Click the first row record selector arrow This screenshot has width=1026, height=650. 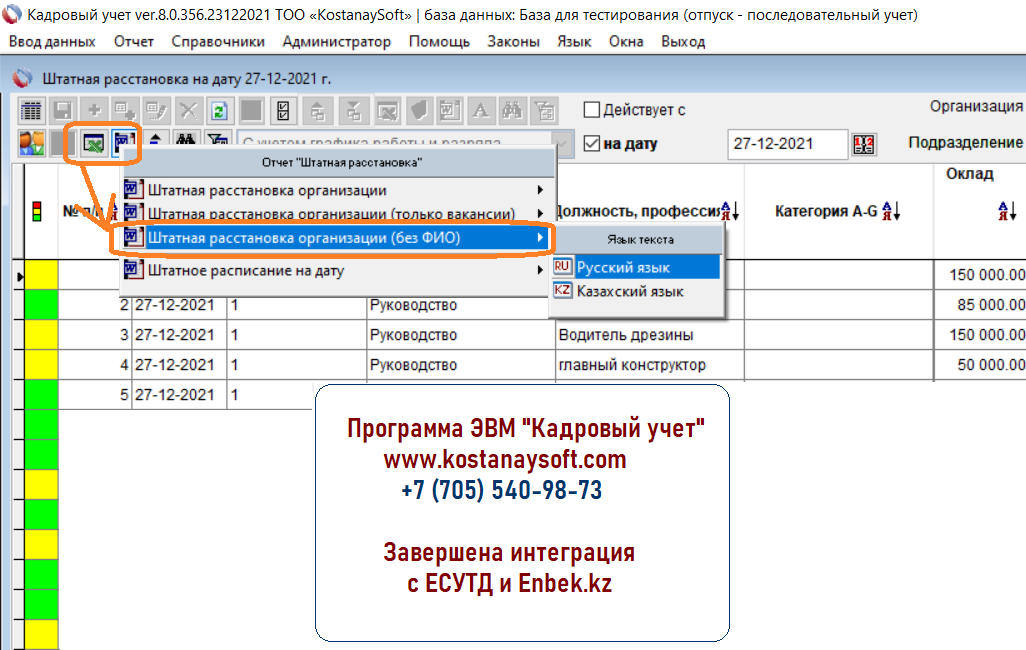[20, 276]
